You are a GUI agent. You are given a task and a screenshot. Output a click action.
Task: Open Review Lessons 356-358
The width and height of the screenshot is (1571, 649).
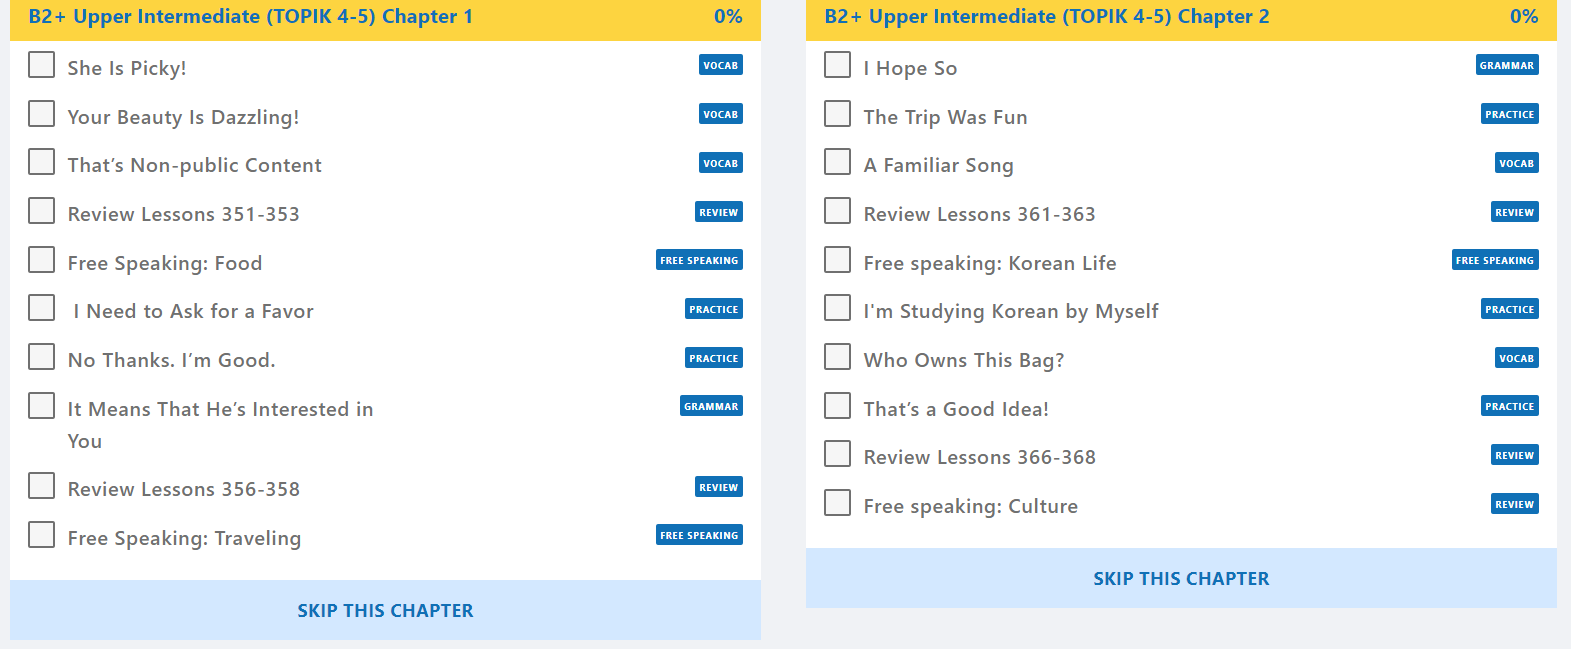184,489
